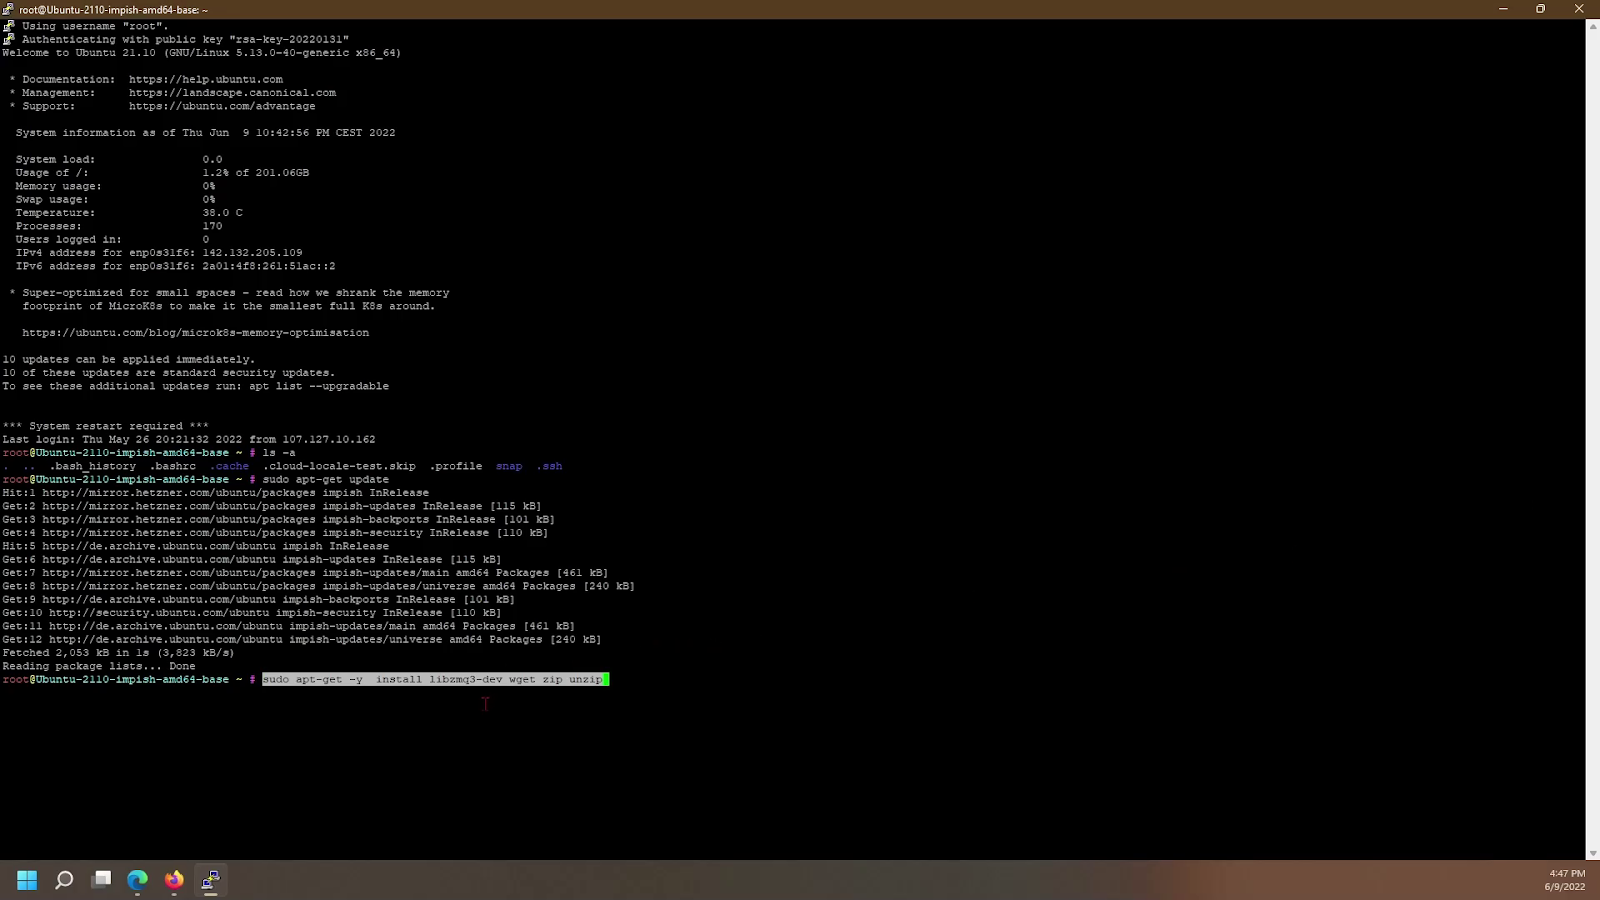Viewport: 1600px width, 900px height.
Task: Click the microk8s-memory-optimisation blog URL
Action: tap(196, 333)
